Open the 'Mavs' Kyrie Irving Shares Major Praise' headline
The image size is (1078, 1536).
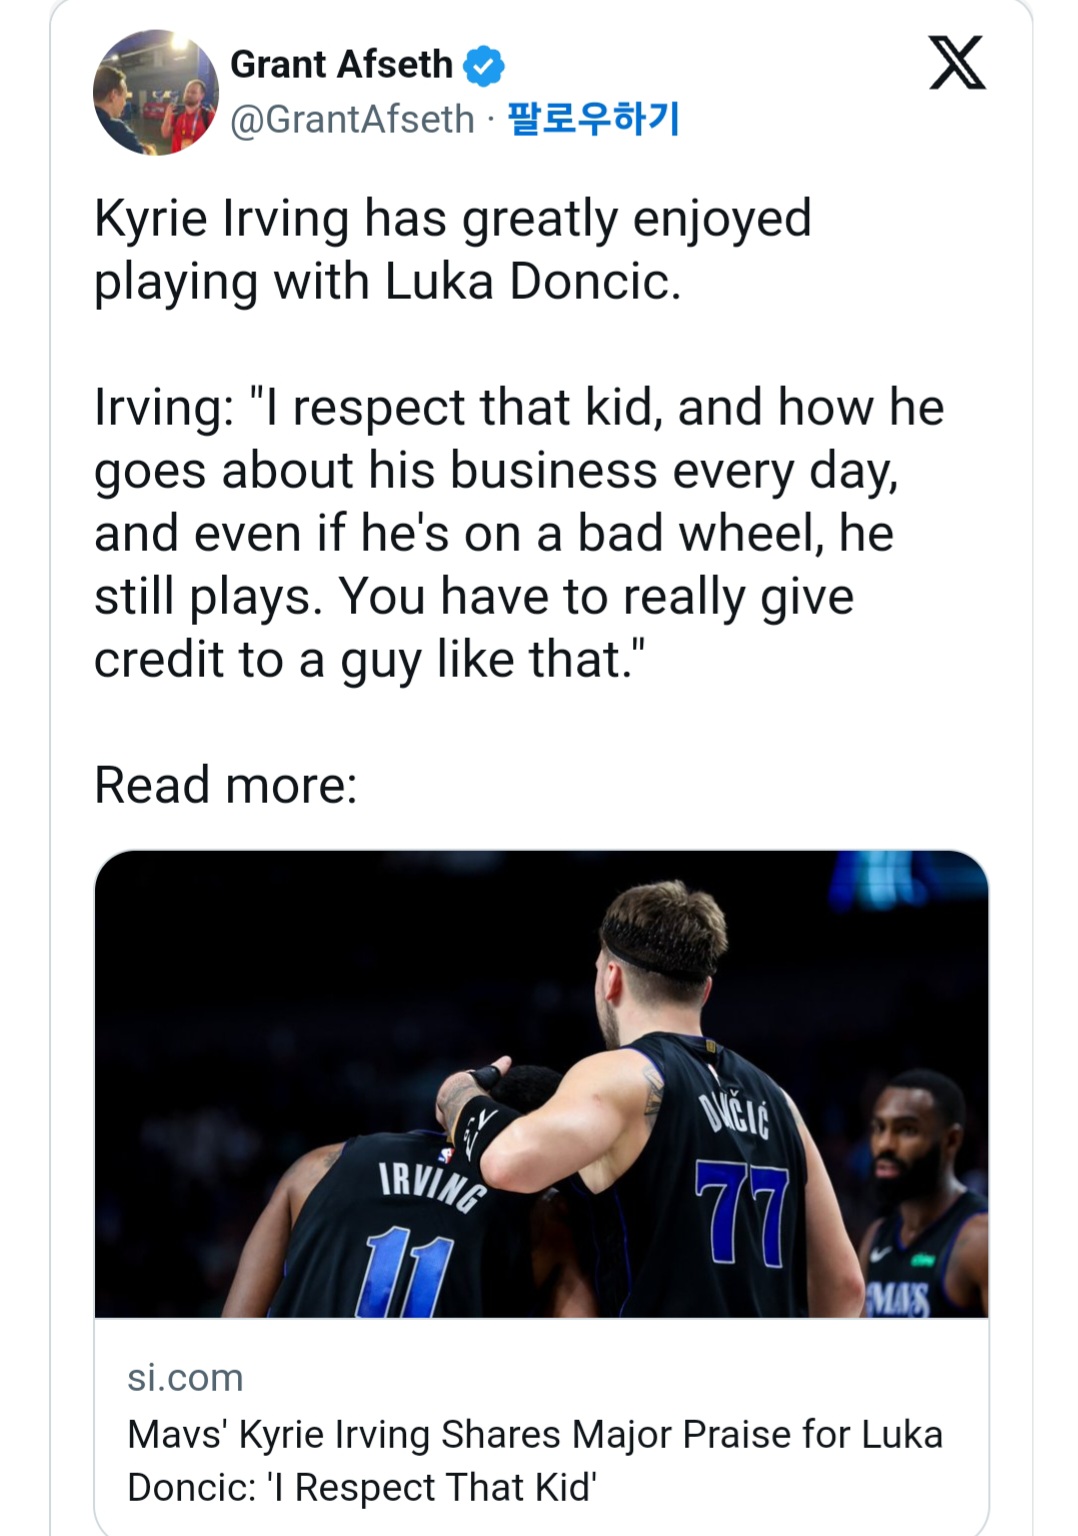click(534, 1435)
